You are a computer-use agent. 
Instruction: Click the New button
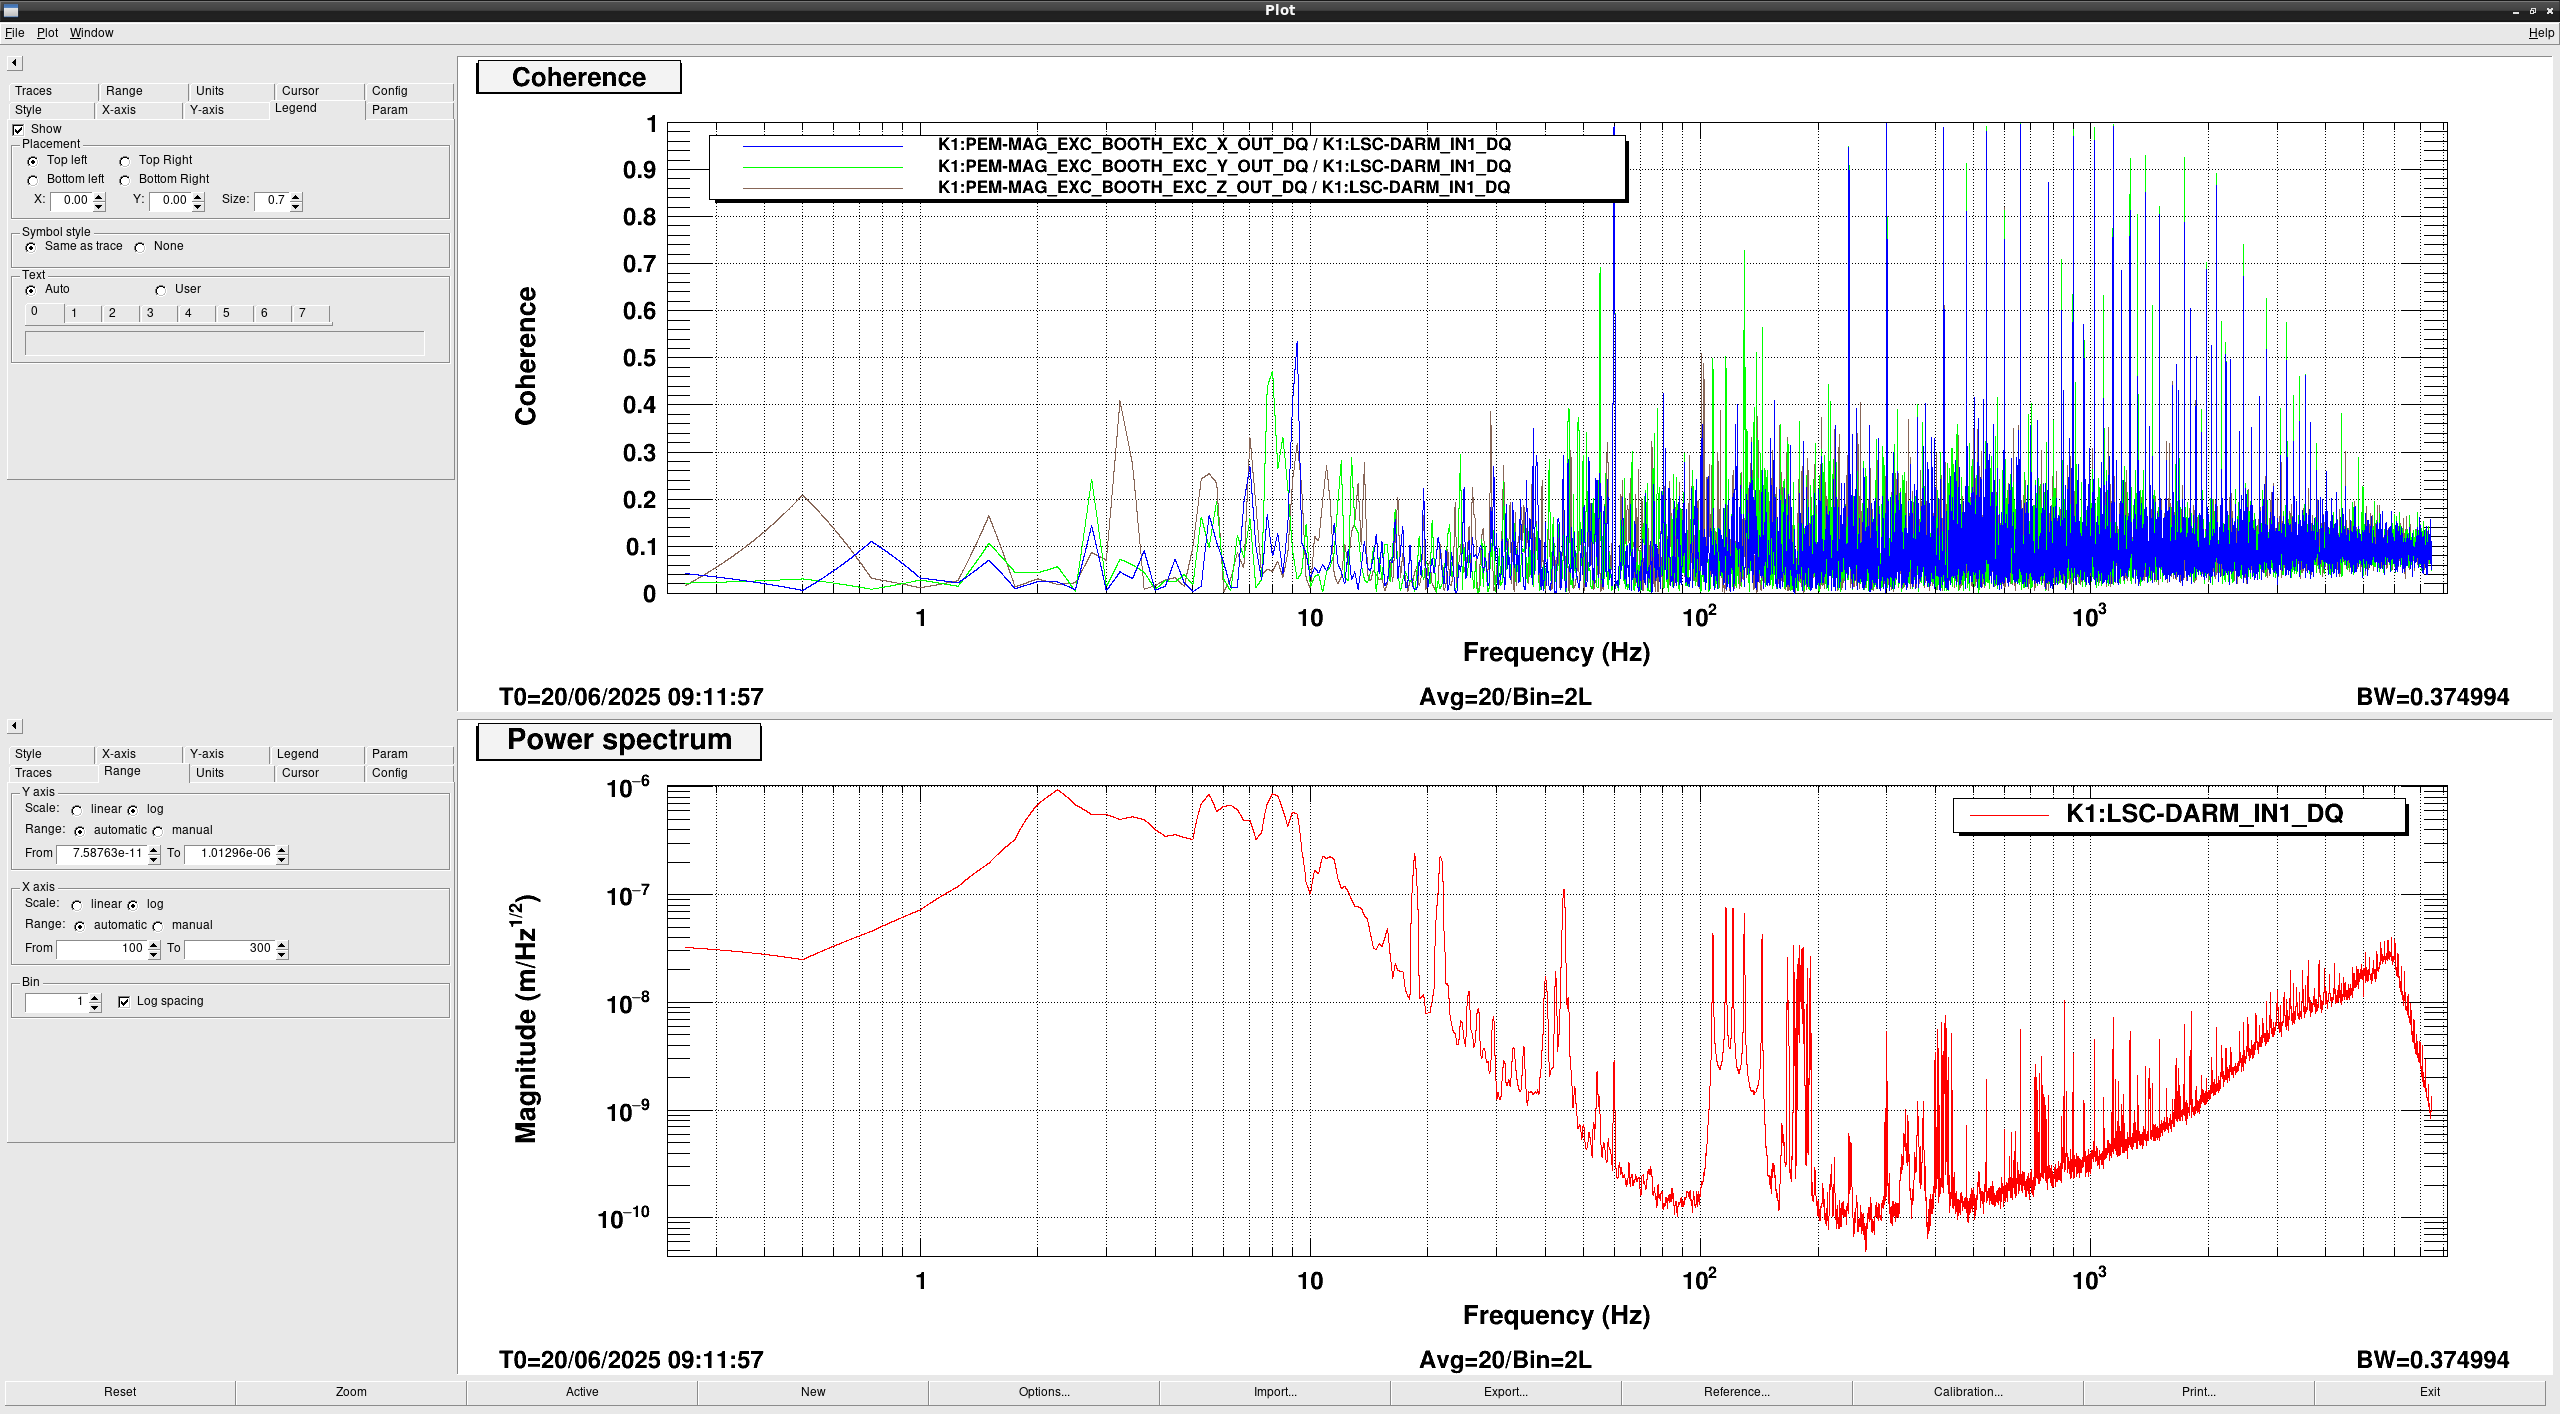click(x=813, y=1392)
